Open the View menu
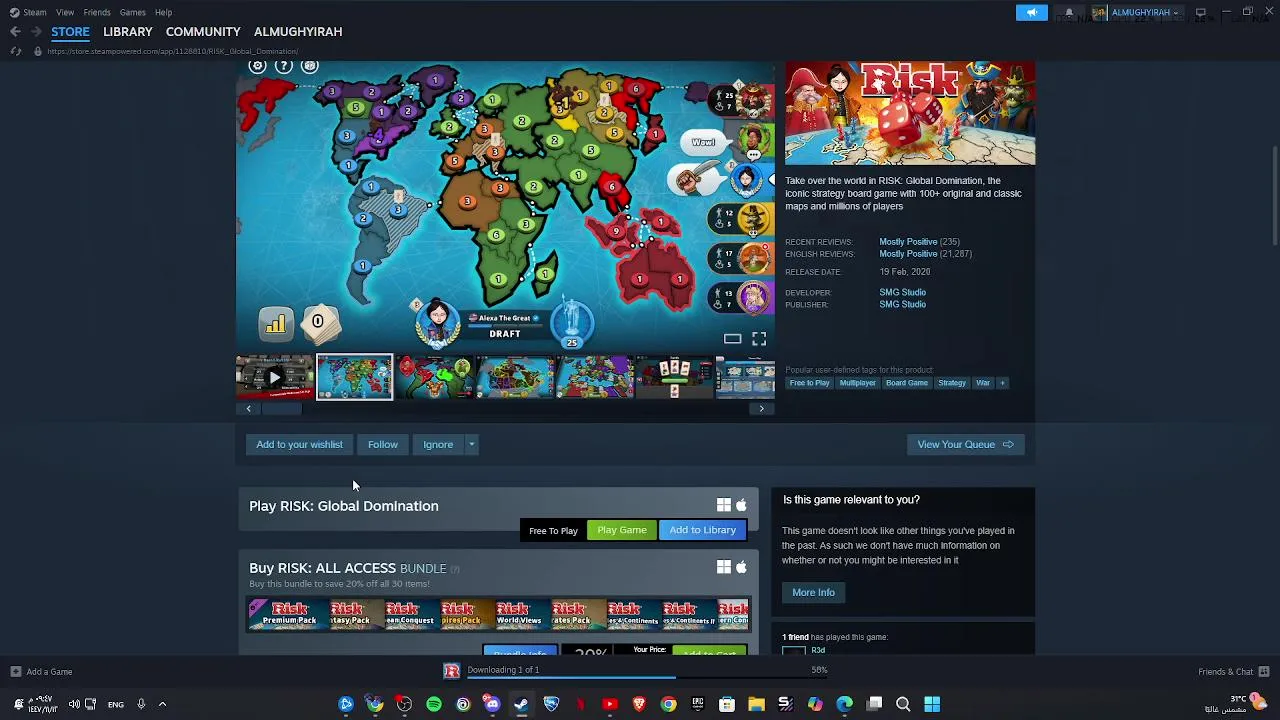The height and width of the screenshot is (720, 1280). coord(65,12)
